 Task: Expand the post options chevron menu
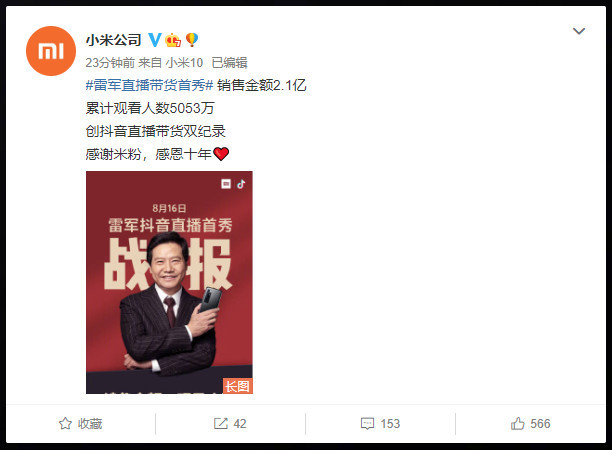(x=579, y=31)
